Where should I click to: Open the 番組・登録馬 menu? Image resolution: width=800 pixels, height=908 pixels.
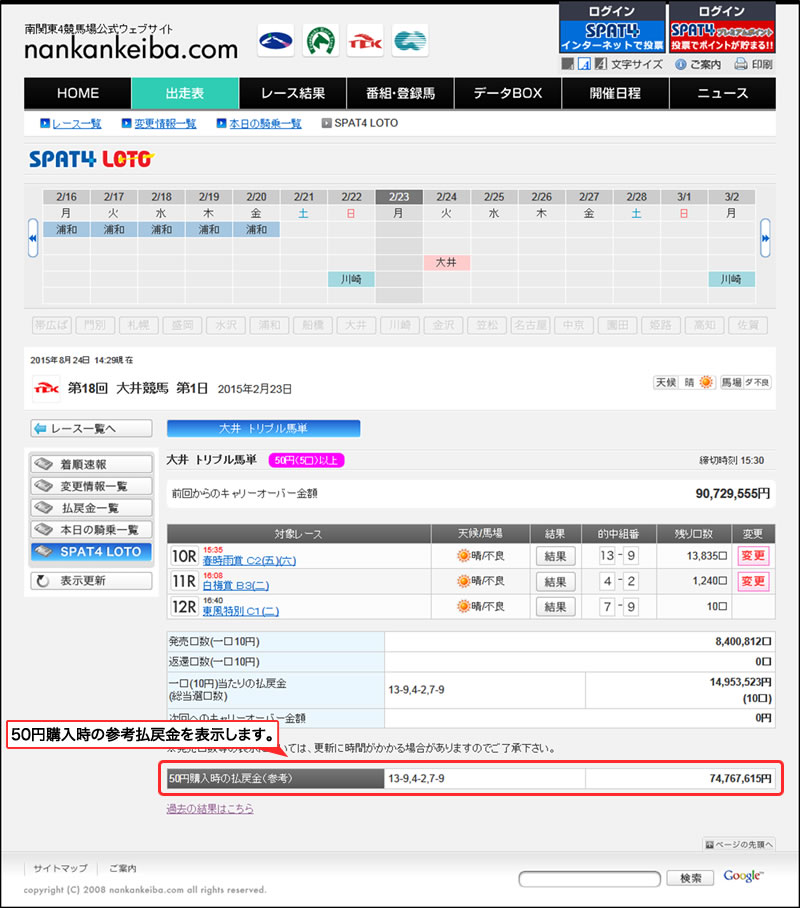tap(400, 93)
